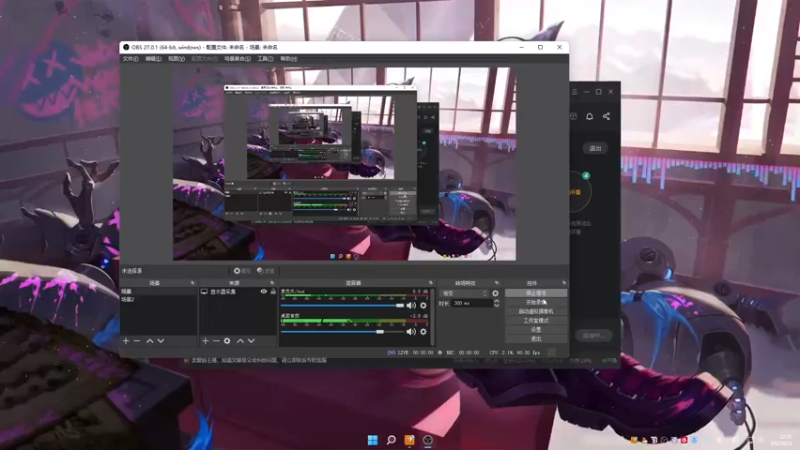Open 视图(V) menu
The image size is (800, 450).
tap(176, 59)
